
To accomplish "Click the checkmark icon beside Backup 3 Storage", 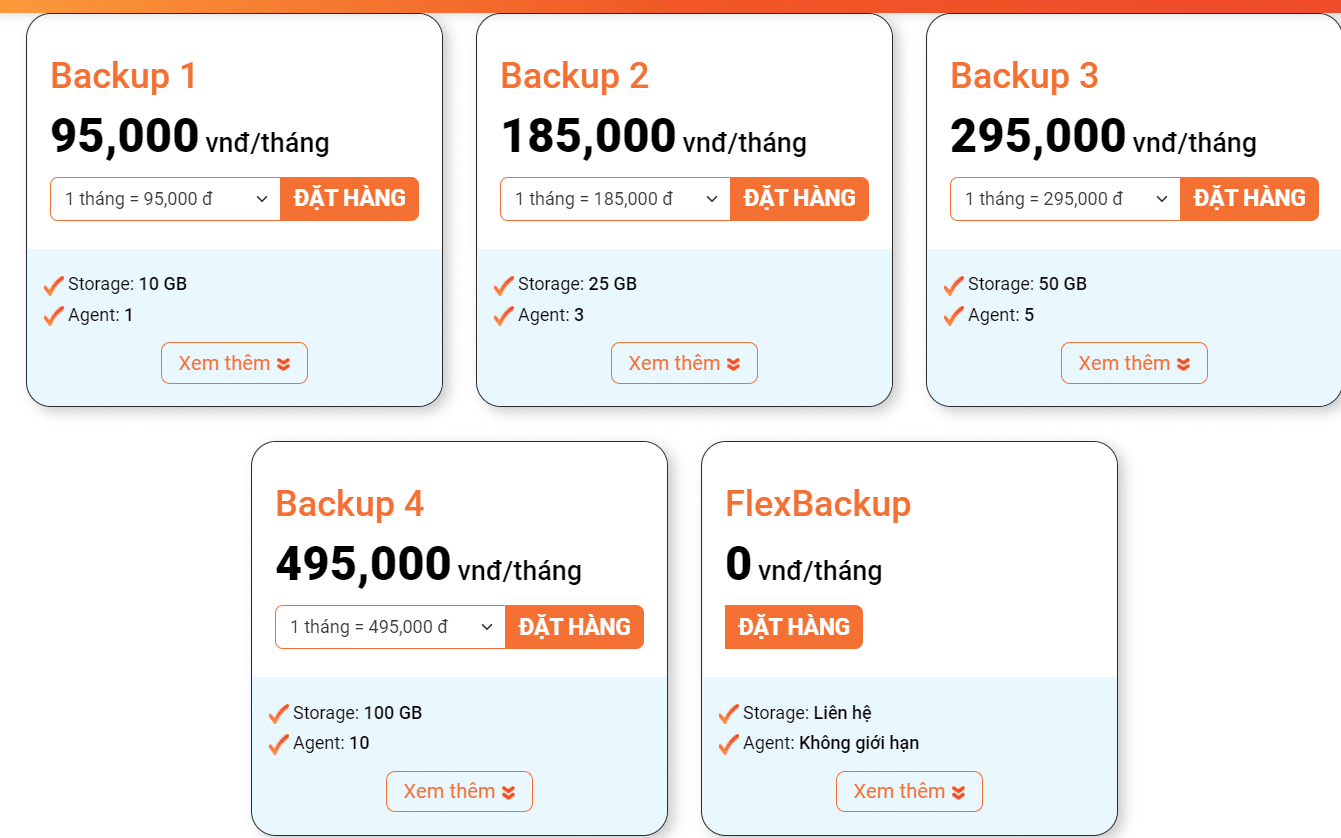I will 954,286.
